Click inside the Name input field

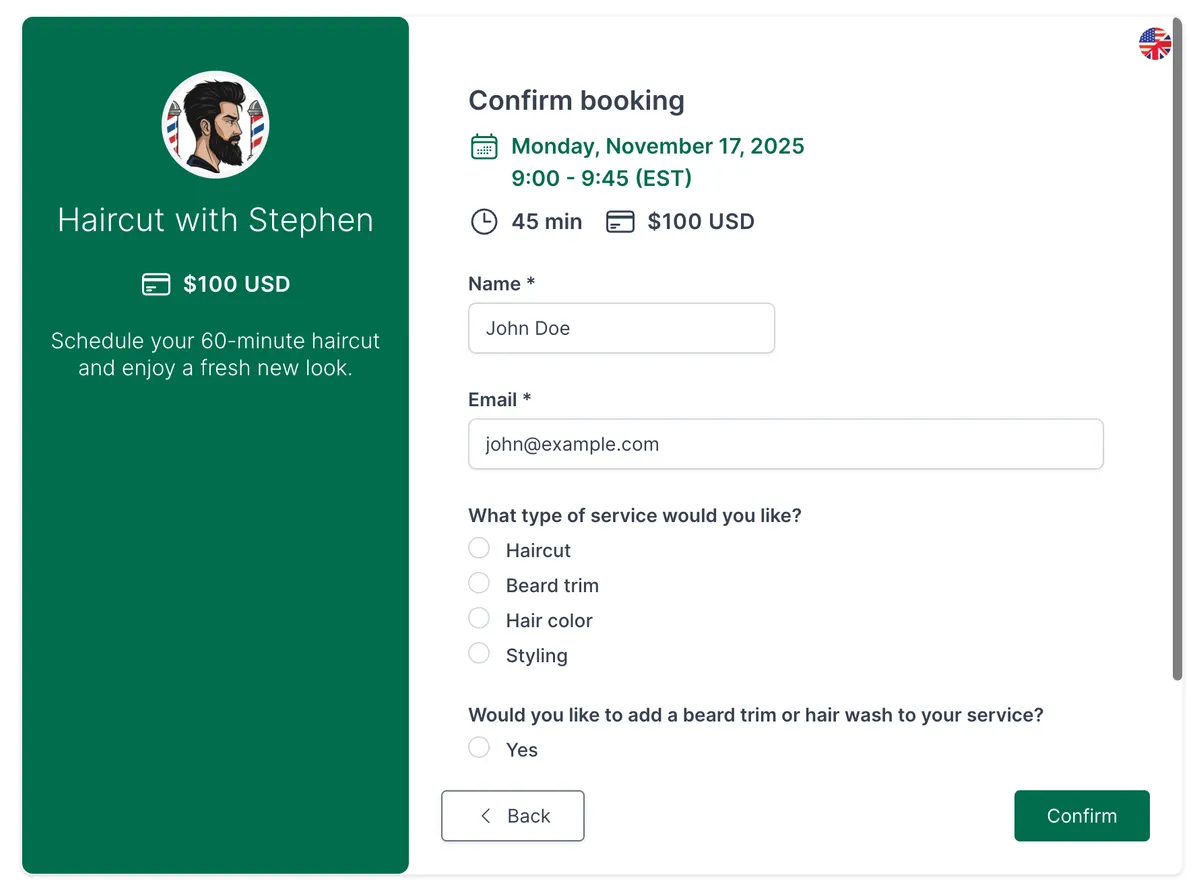point(621,328)
